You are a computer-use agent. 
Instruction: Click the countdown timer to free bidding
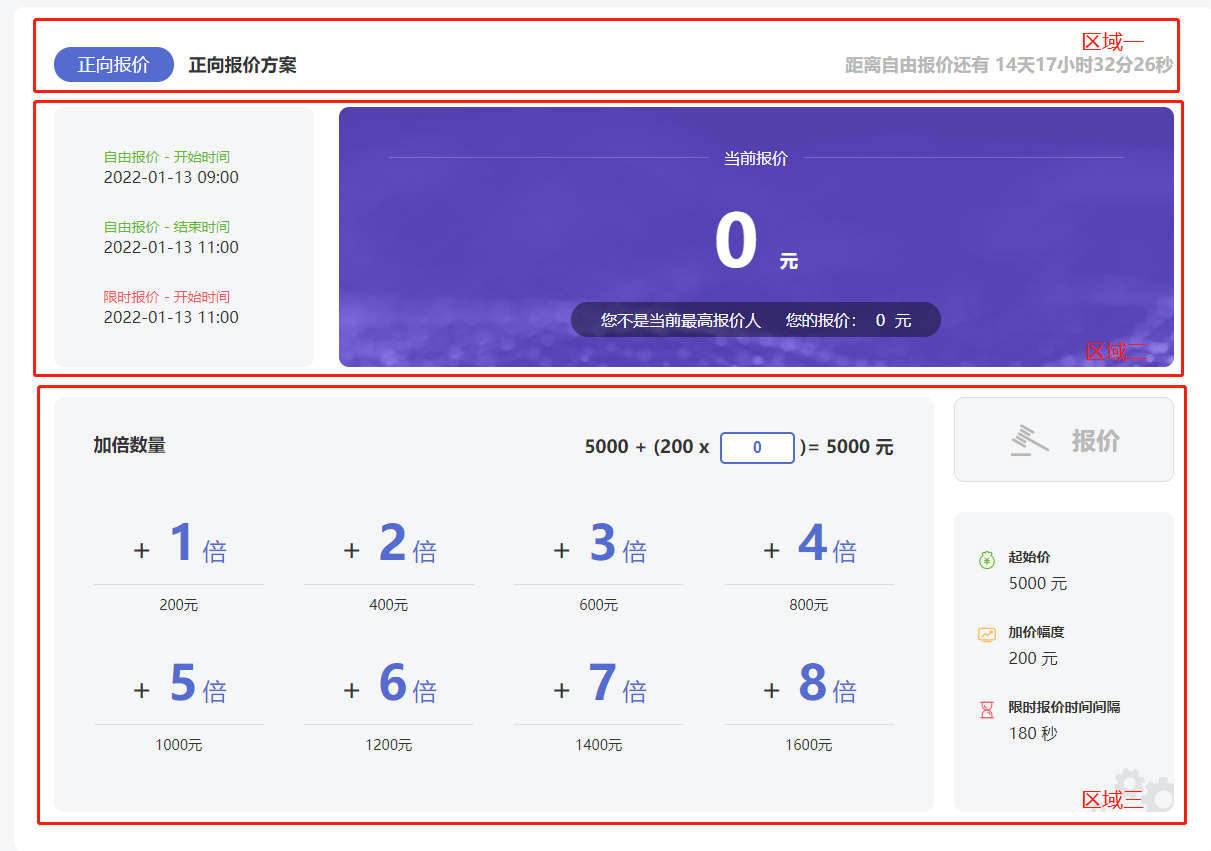tap(1008, 65)
